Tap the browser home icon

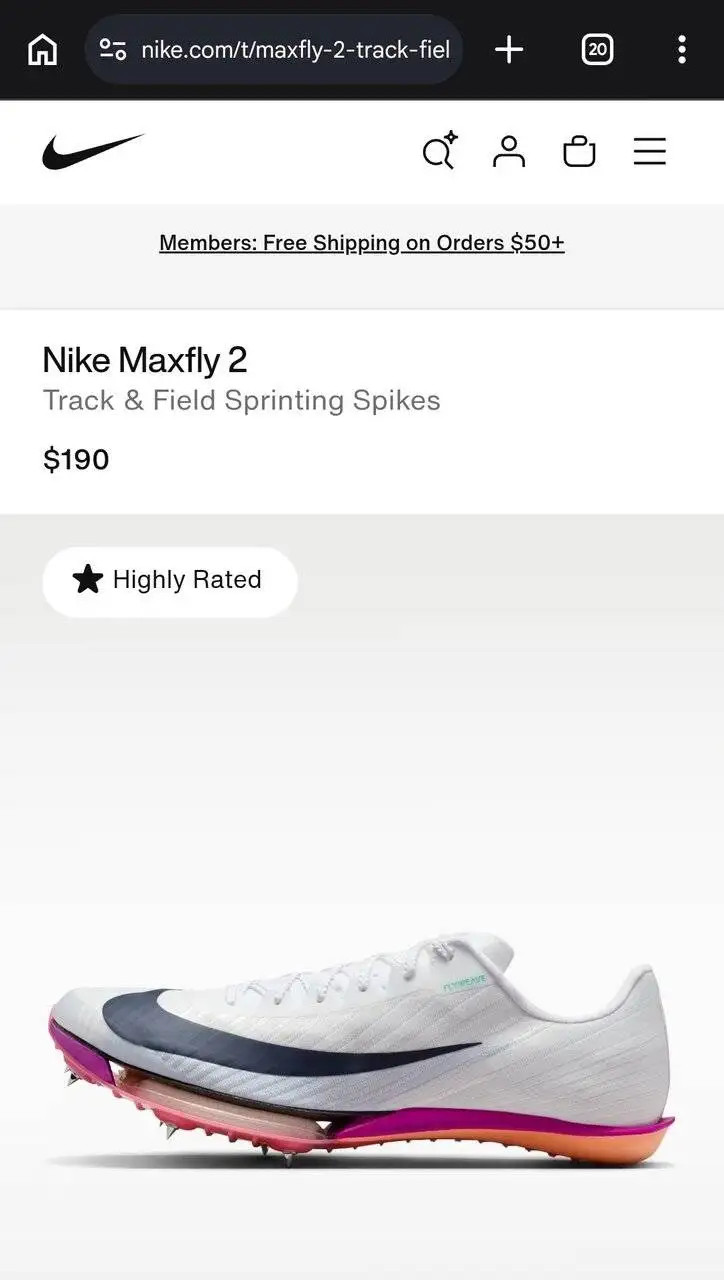tap(42, 49)
